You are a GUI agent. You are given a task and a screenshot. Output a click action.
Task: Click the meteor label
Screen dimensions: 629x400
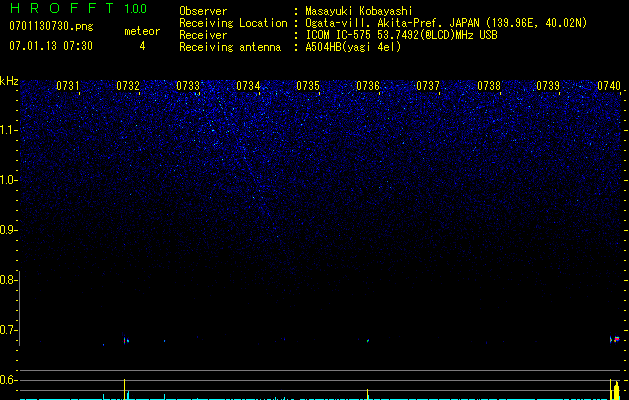click(x=142, y=31)
